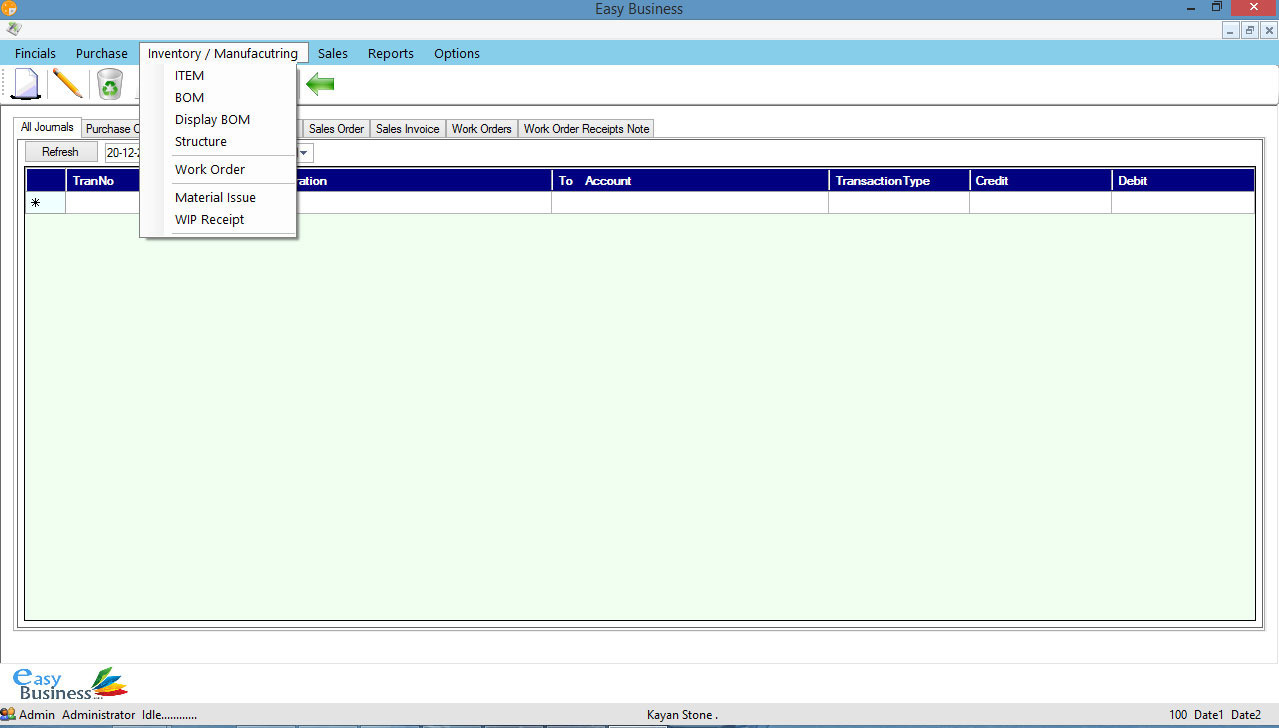Click the To Account column header

[x=690, y=181]
